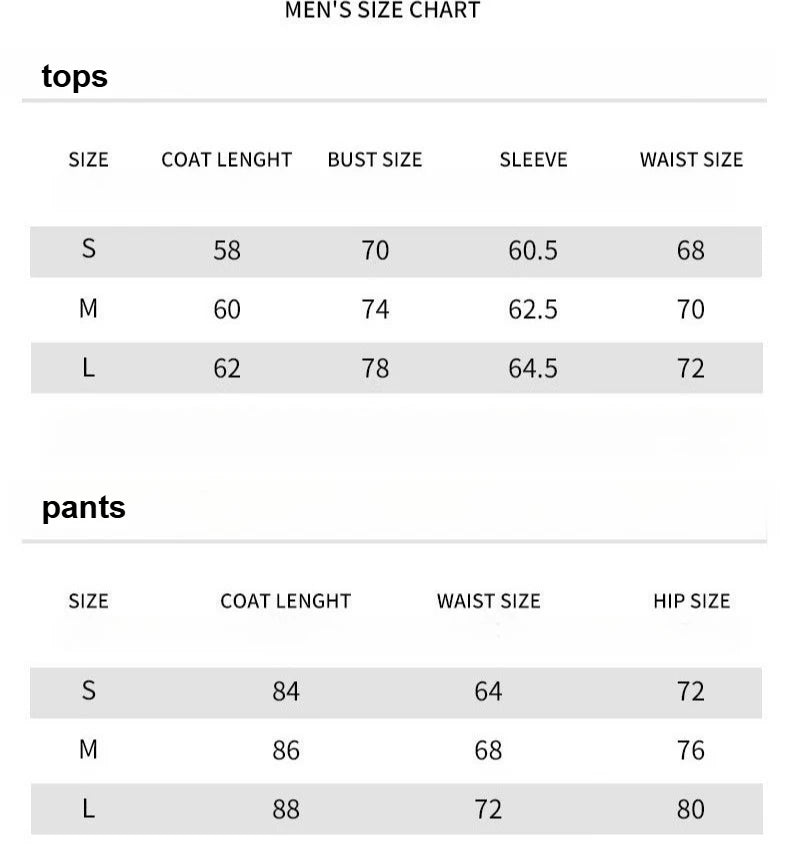Screen dimensions: 790x846
Task: Click WAIST SIZE header in pants table
Action: coord(488,601)
